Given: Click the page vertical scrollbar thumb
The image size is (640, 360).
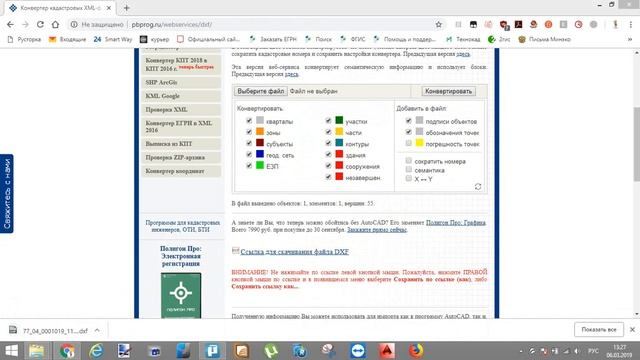Looking at the screenshot, I should (x=636, y=144).
